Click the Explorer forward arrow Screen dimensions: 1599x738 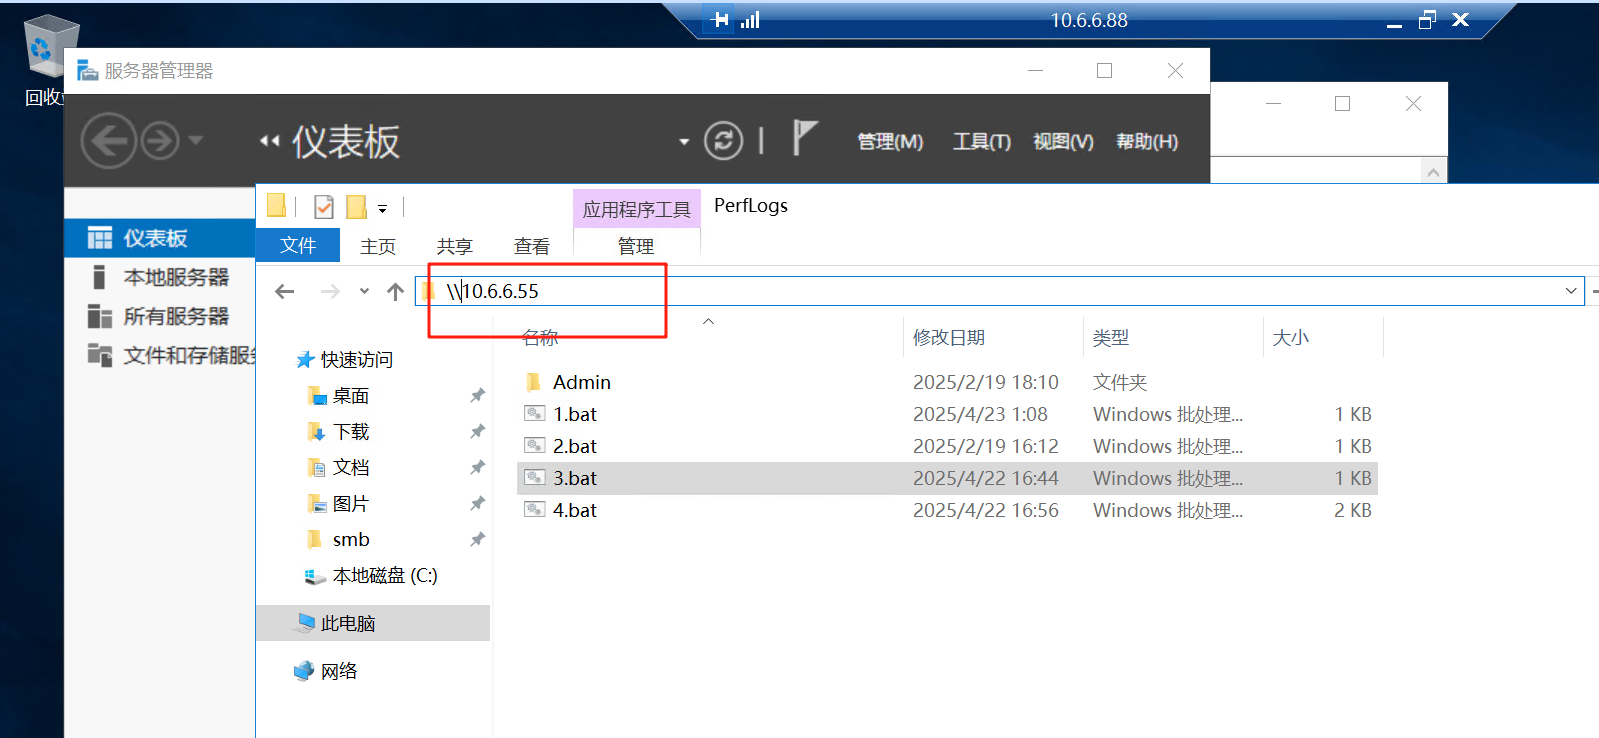330,291
